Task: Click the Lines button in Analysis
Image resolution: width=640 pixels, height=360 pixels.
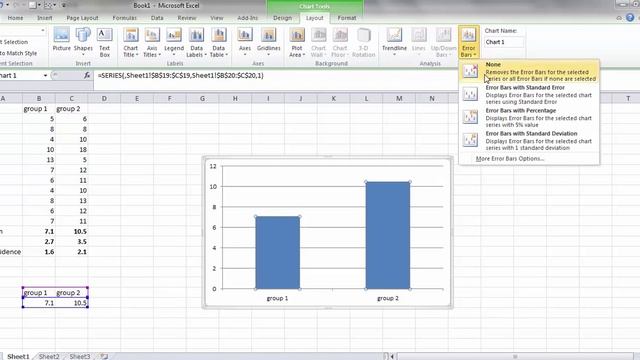Action: tap(419, 42)
